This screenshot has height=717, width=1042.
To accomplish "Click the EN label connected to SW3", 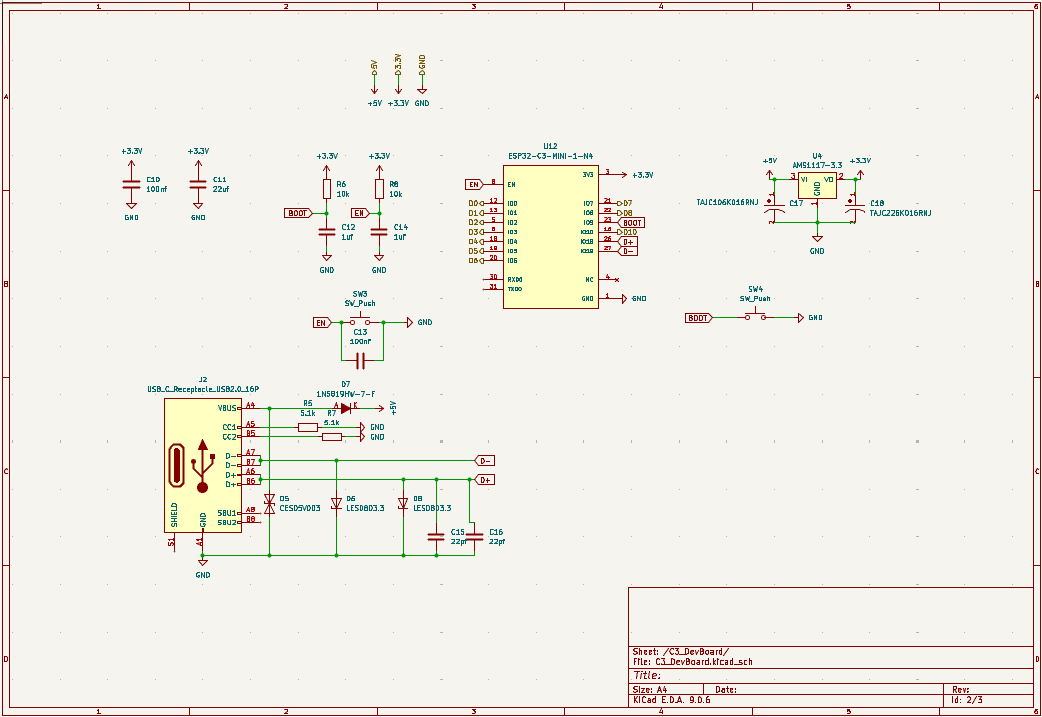I will coord(322,320).
